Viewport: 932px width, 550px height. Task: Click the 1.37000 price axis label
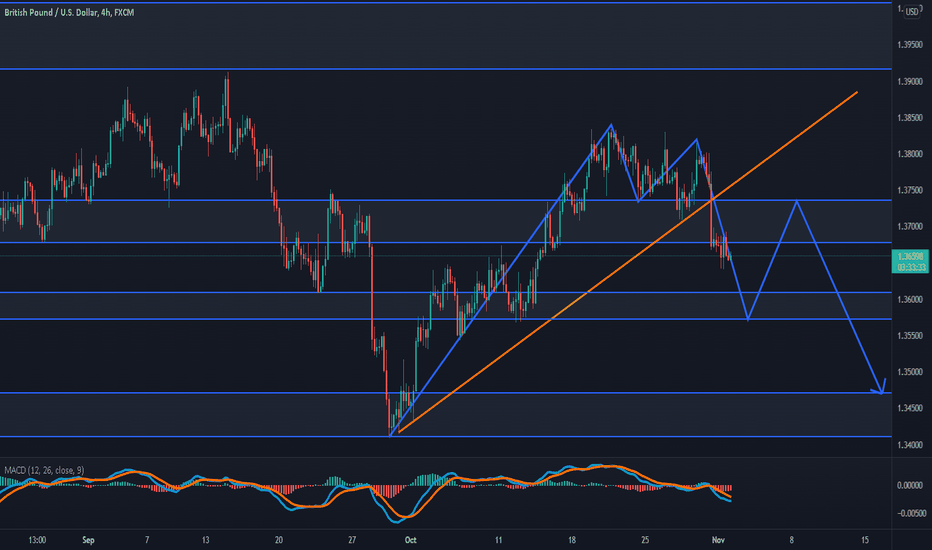[910, 227]
